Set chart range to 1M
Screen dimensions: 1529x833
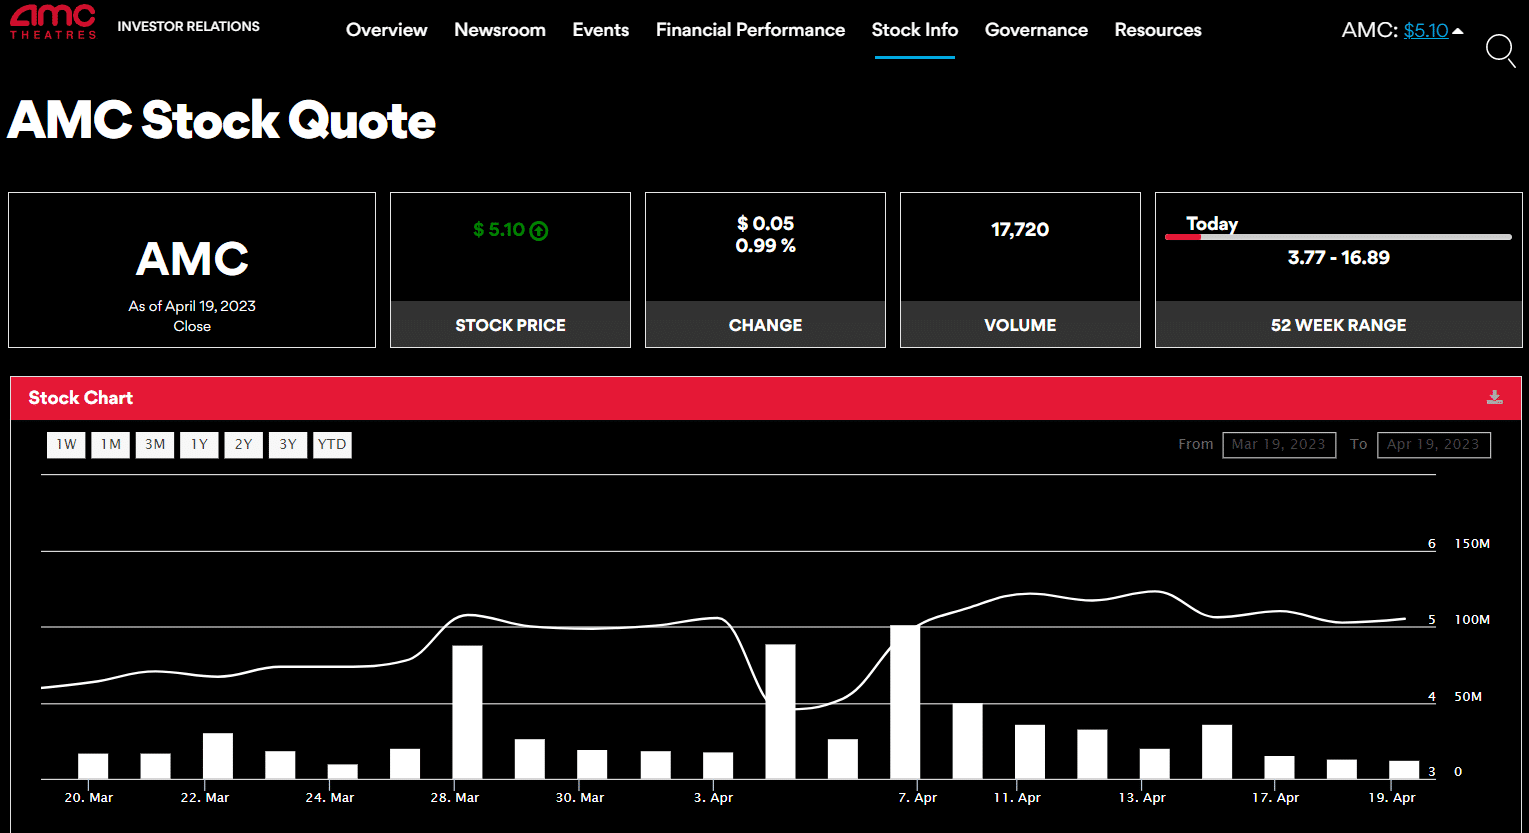[110, 445]
